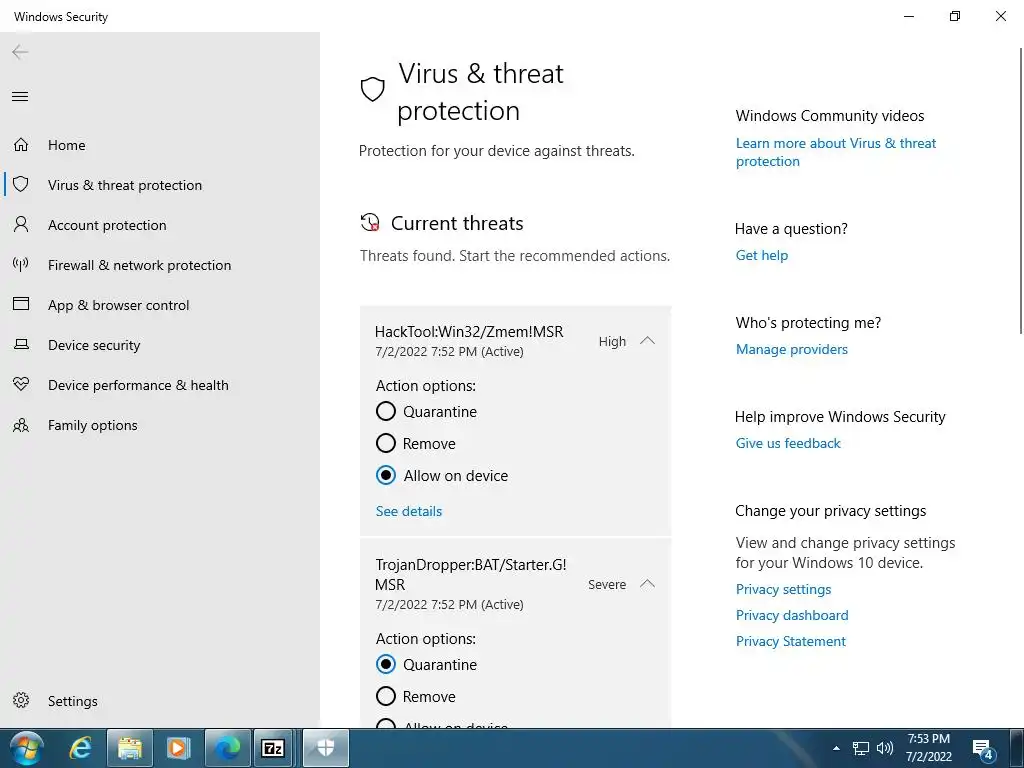Click Windows Security taskbar shield icon
The height and width of the screenshot is (768, 1024).
click(325, 748)
